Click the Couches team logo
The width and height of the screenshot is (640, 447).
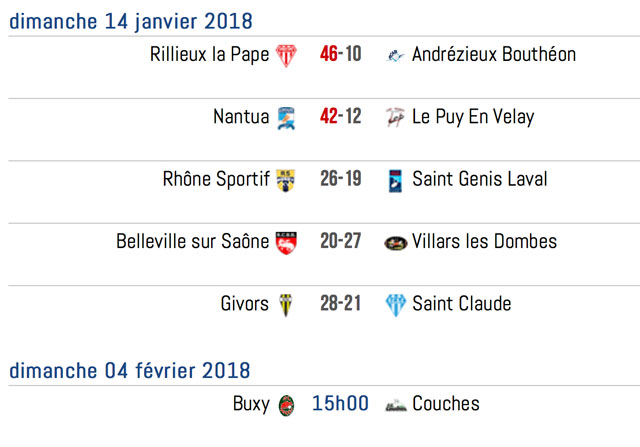click(396, 405)
